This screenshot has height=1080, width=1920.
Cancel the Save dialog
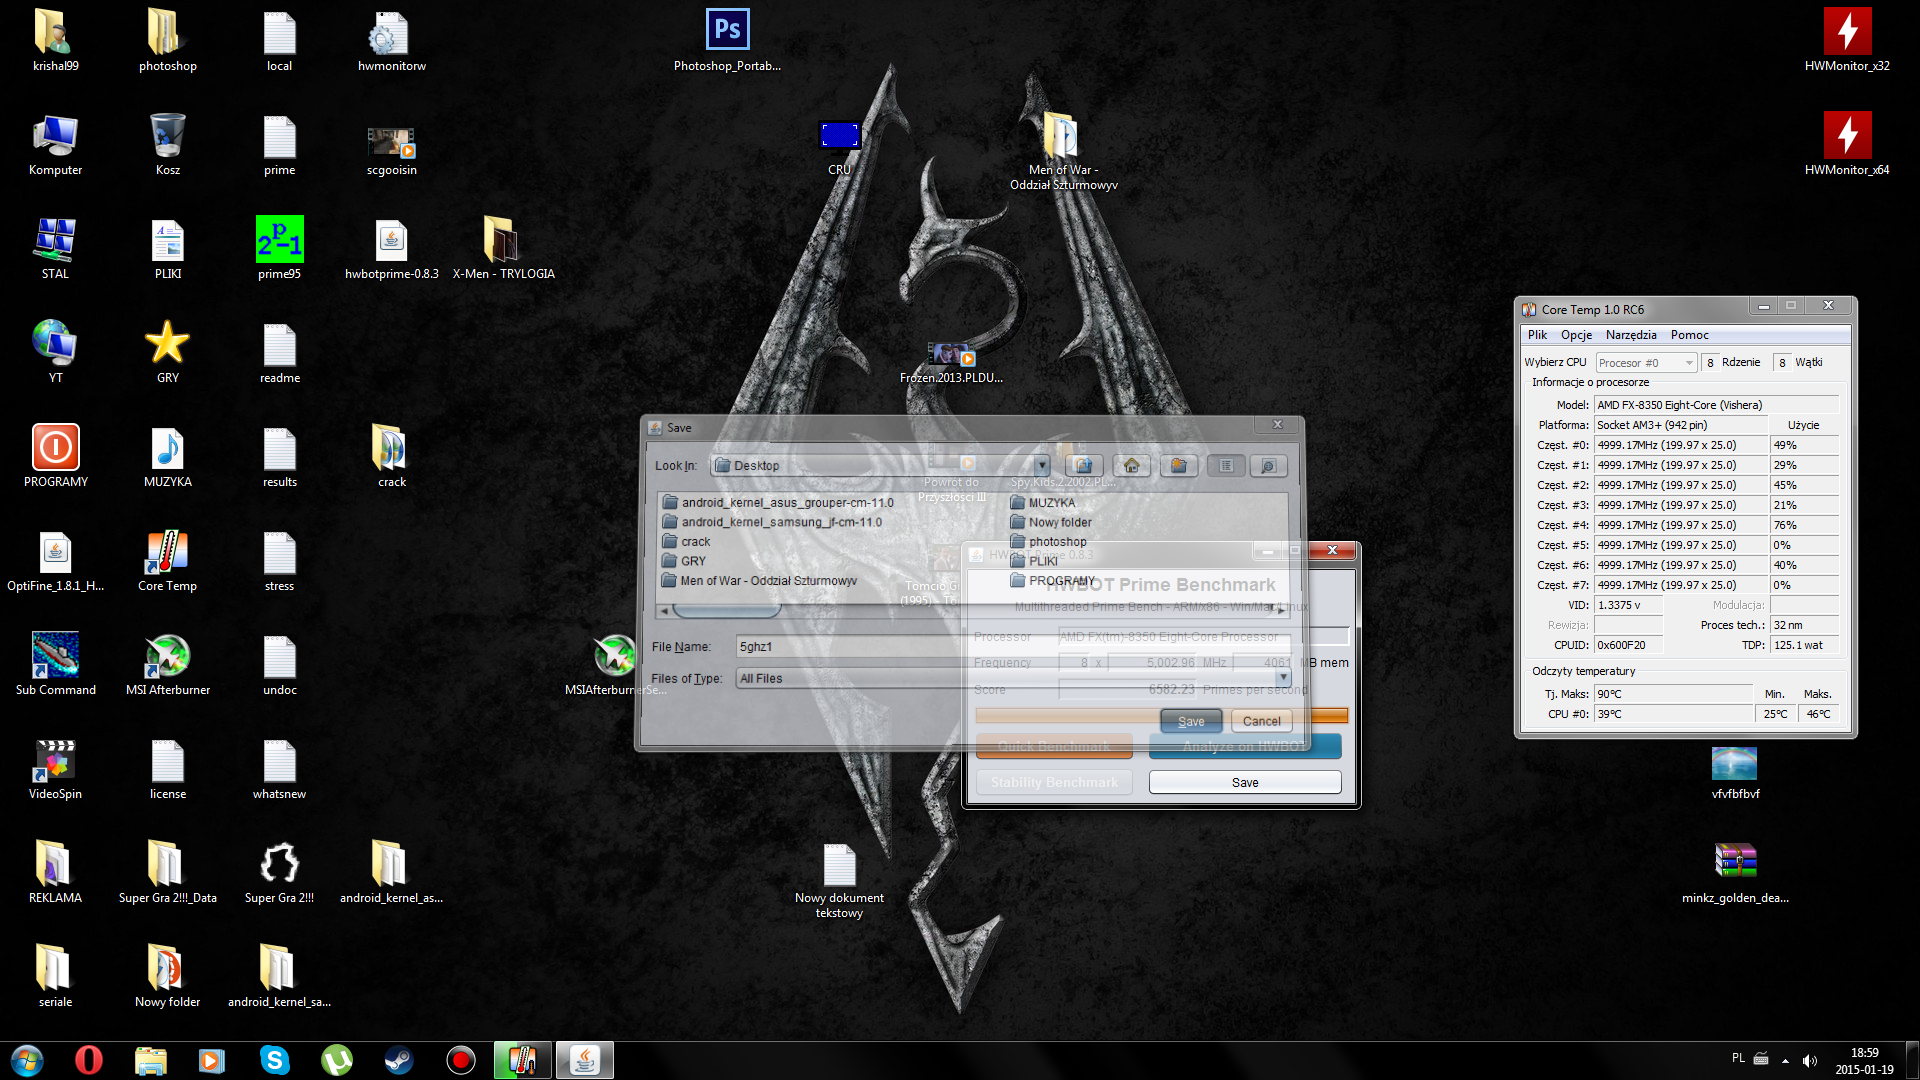coord(1261,721)
